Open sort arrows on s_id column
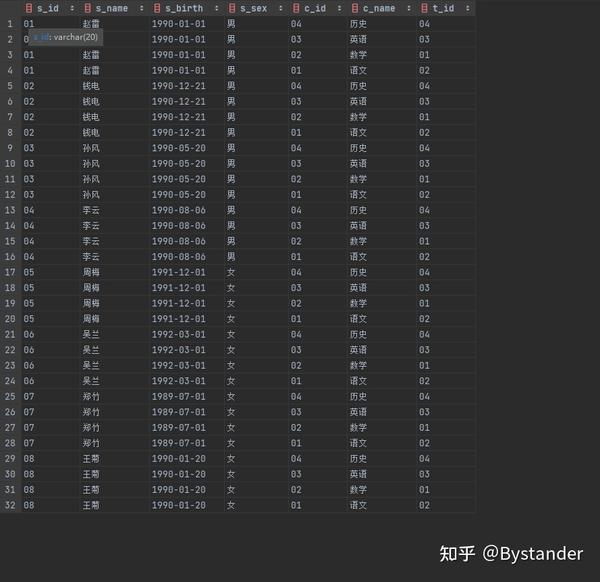The width and height of the screenshot is (600, 582). click(72, 8)
